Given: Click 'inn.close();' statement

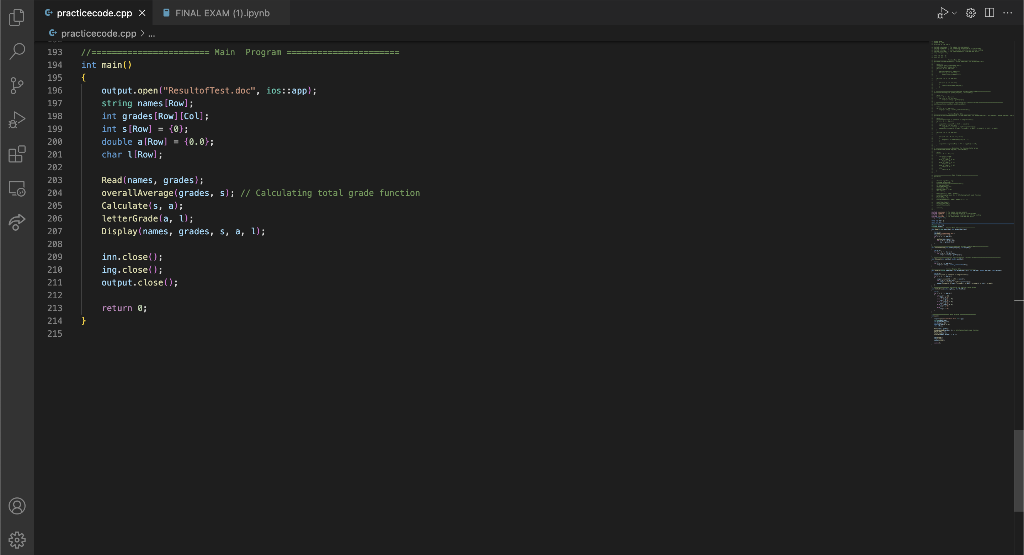Looking at the screenshot, I should click(132, 257).
